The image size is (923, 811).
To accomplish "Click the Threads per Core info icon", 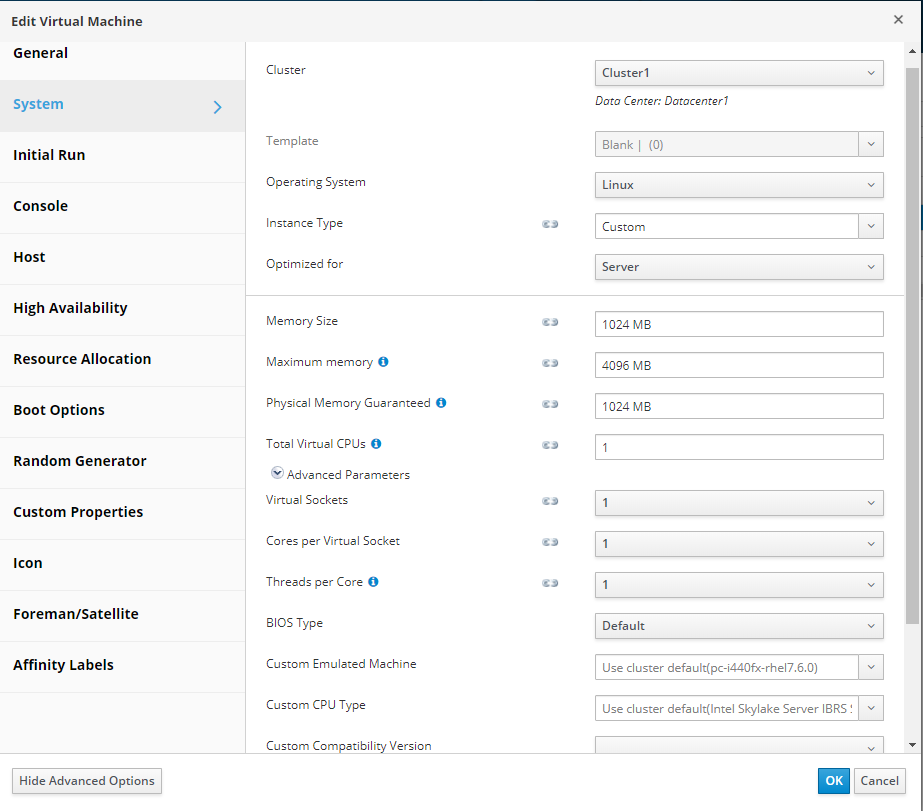I will pyautogui.click(x=373, y=582).
